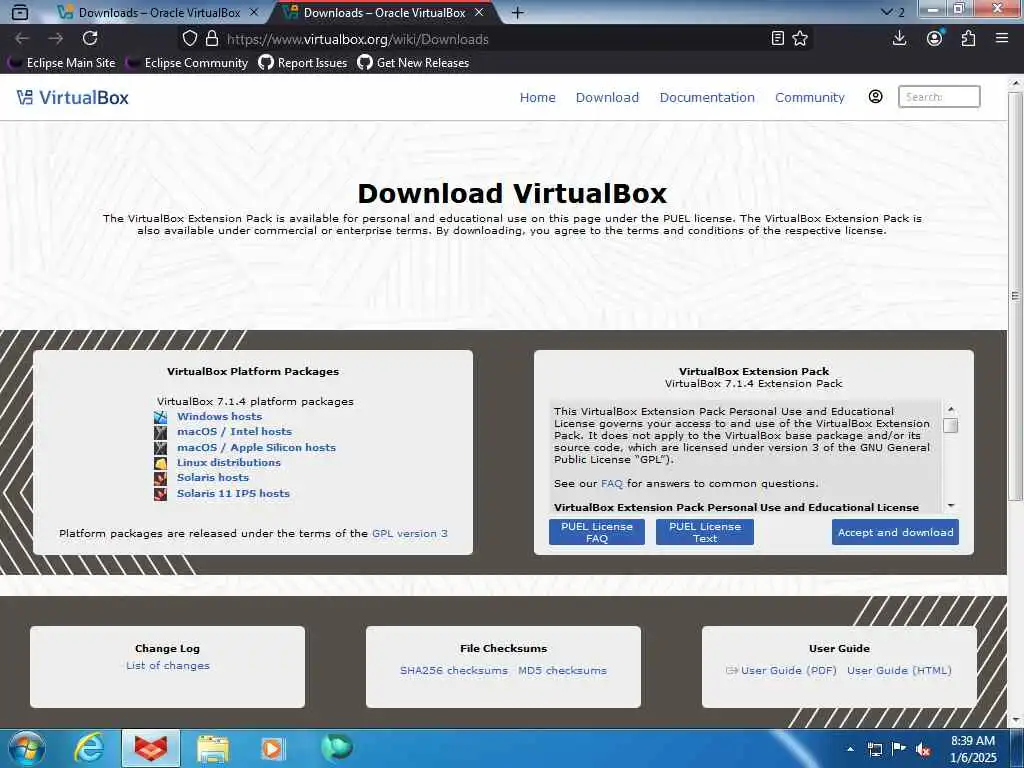Click the volume speaker tray icon
Image resolution: width=1024 pixels, height=768 pixels.
923,749
